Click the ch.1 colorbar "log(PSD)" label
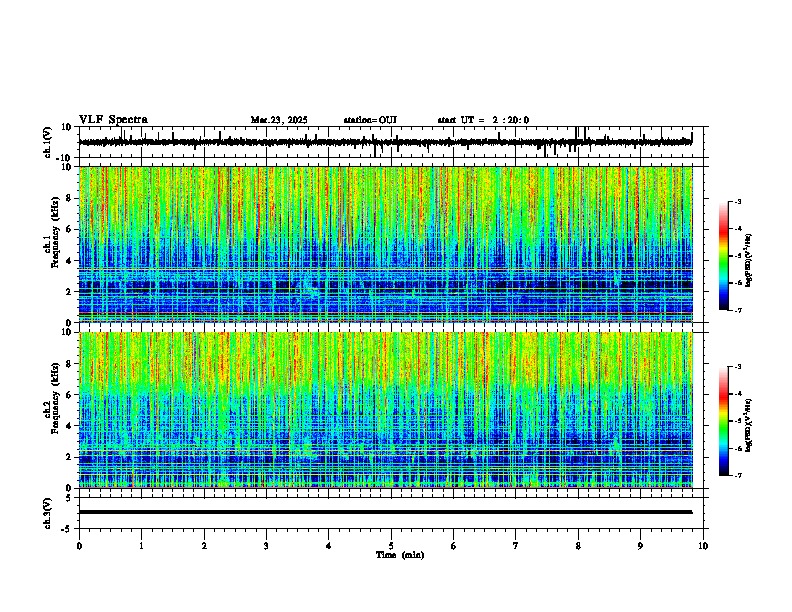 pos(748,260)
